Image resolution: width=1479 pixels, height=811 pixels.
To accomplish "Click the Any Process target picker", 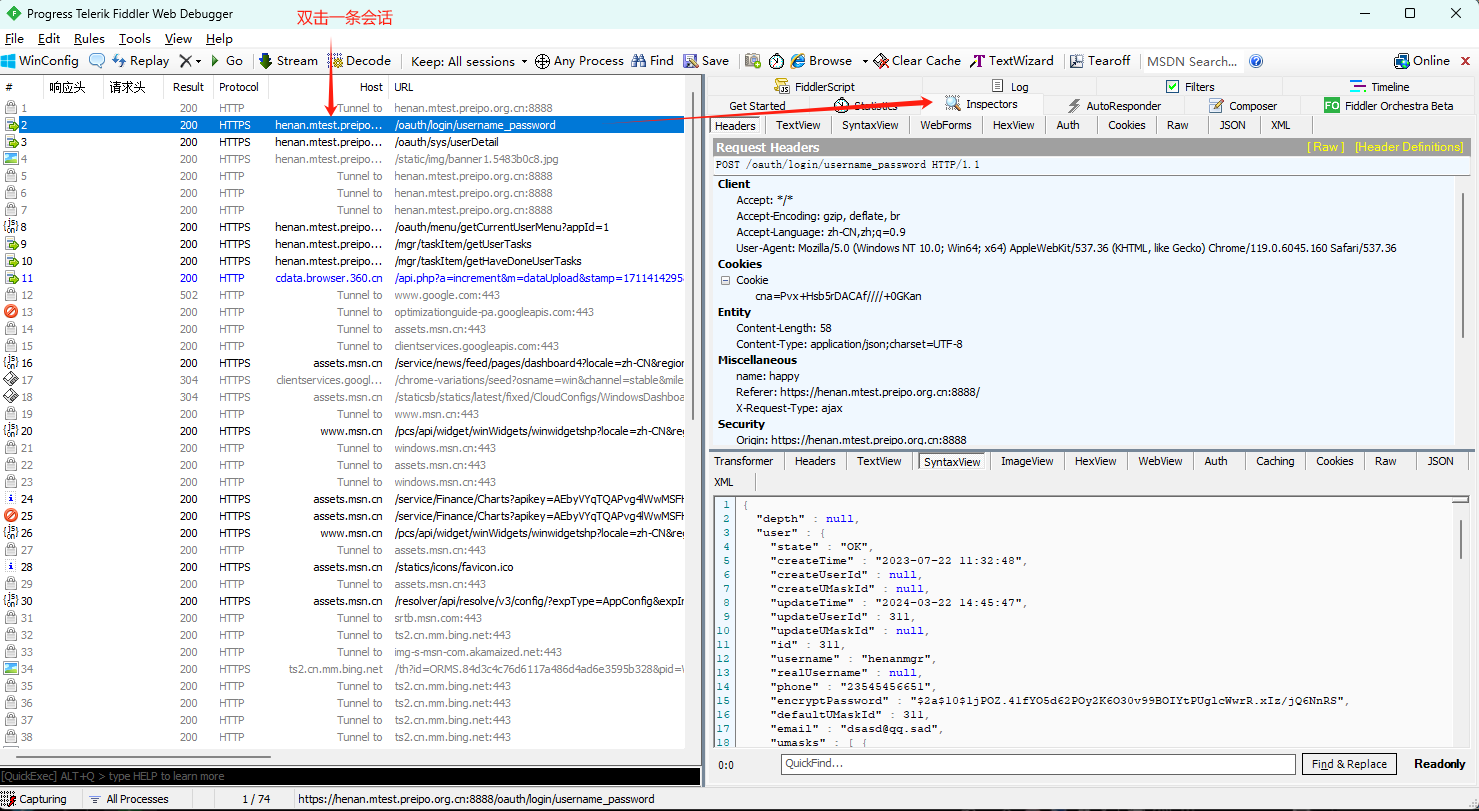I will click(x=579, y=61).
